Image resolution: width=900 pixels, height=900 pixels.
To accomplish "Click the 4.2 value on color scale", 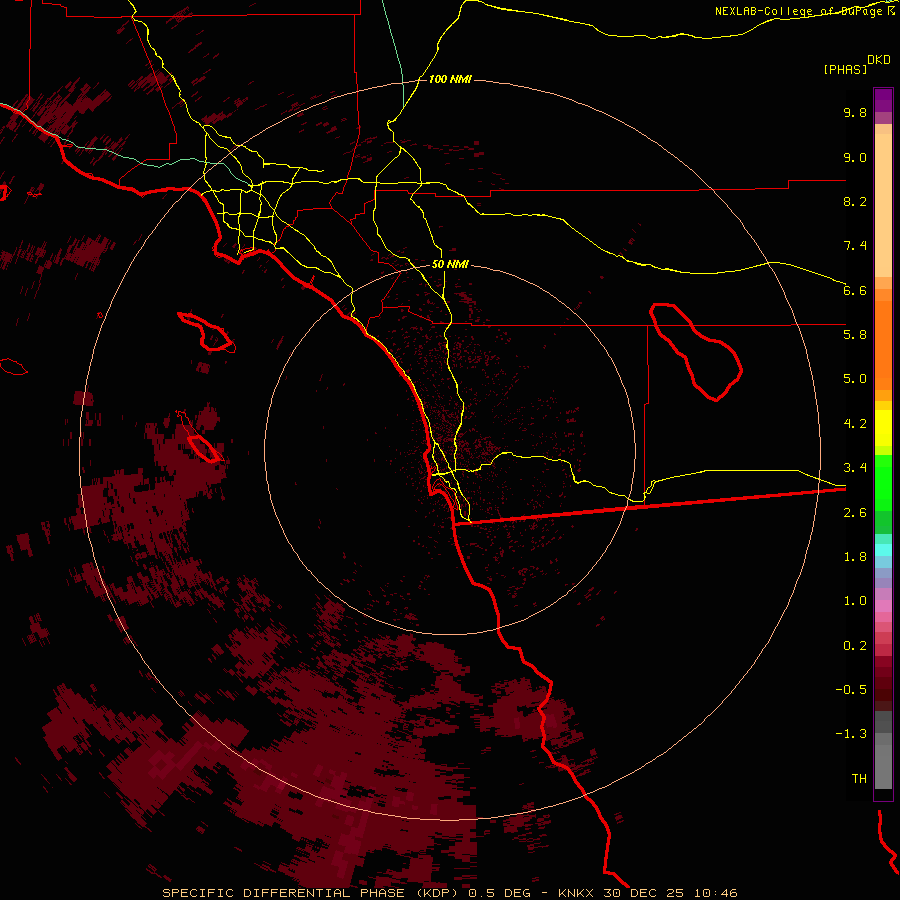I will click(855, 424).
